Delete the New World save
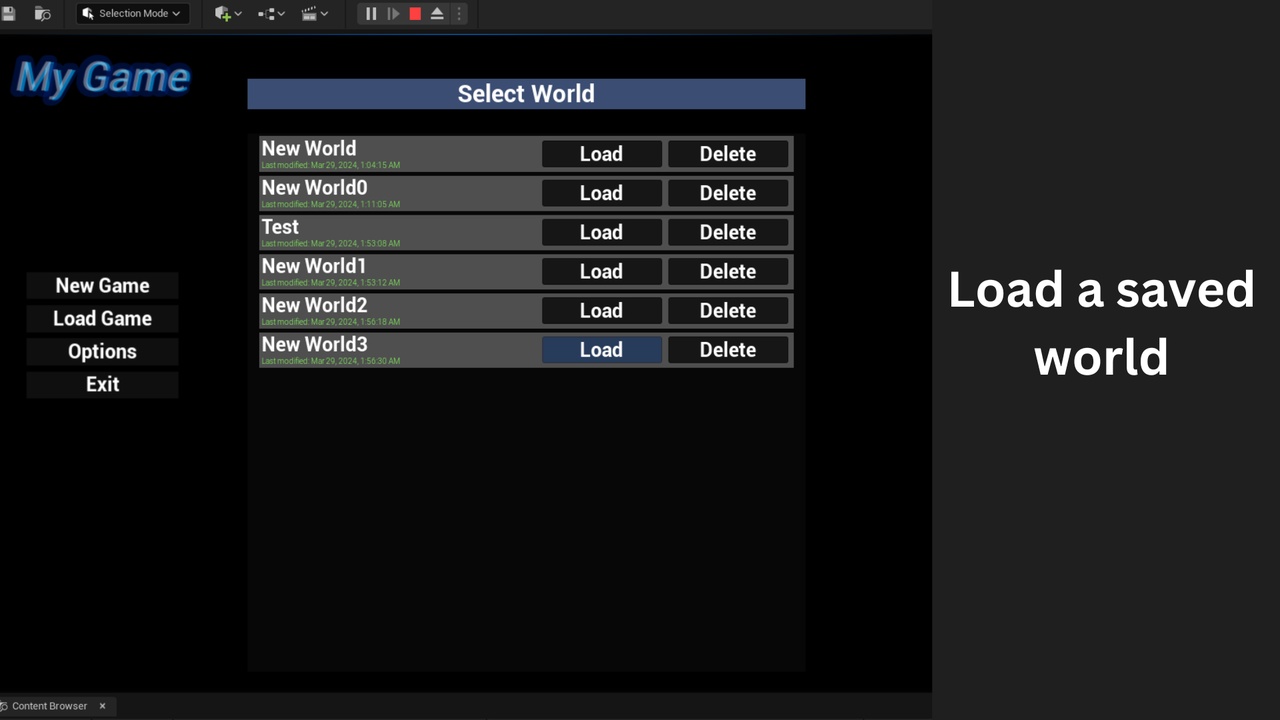This screenshot has height=720, width=1280. tap(728, 154)
